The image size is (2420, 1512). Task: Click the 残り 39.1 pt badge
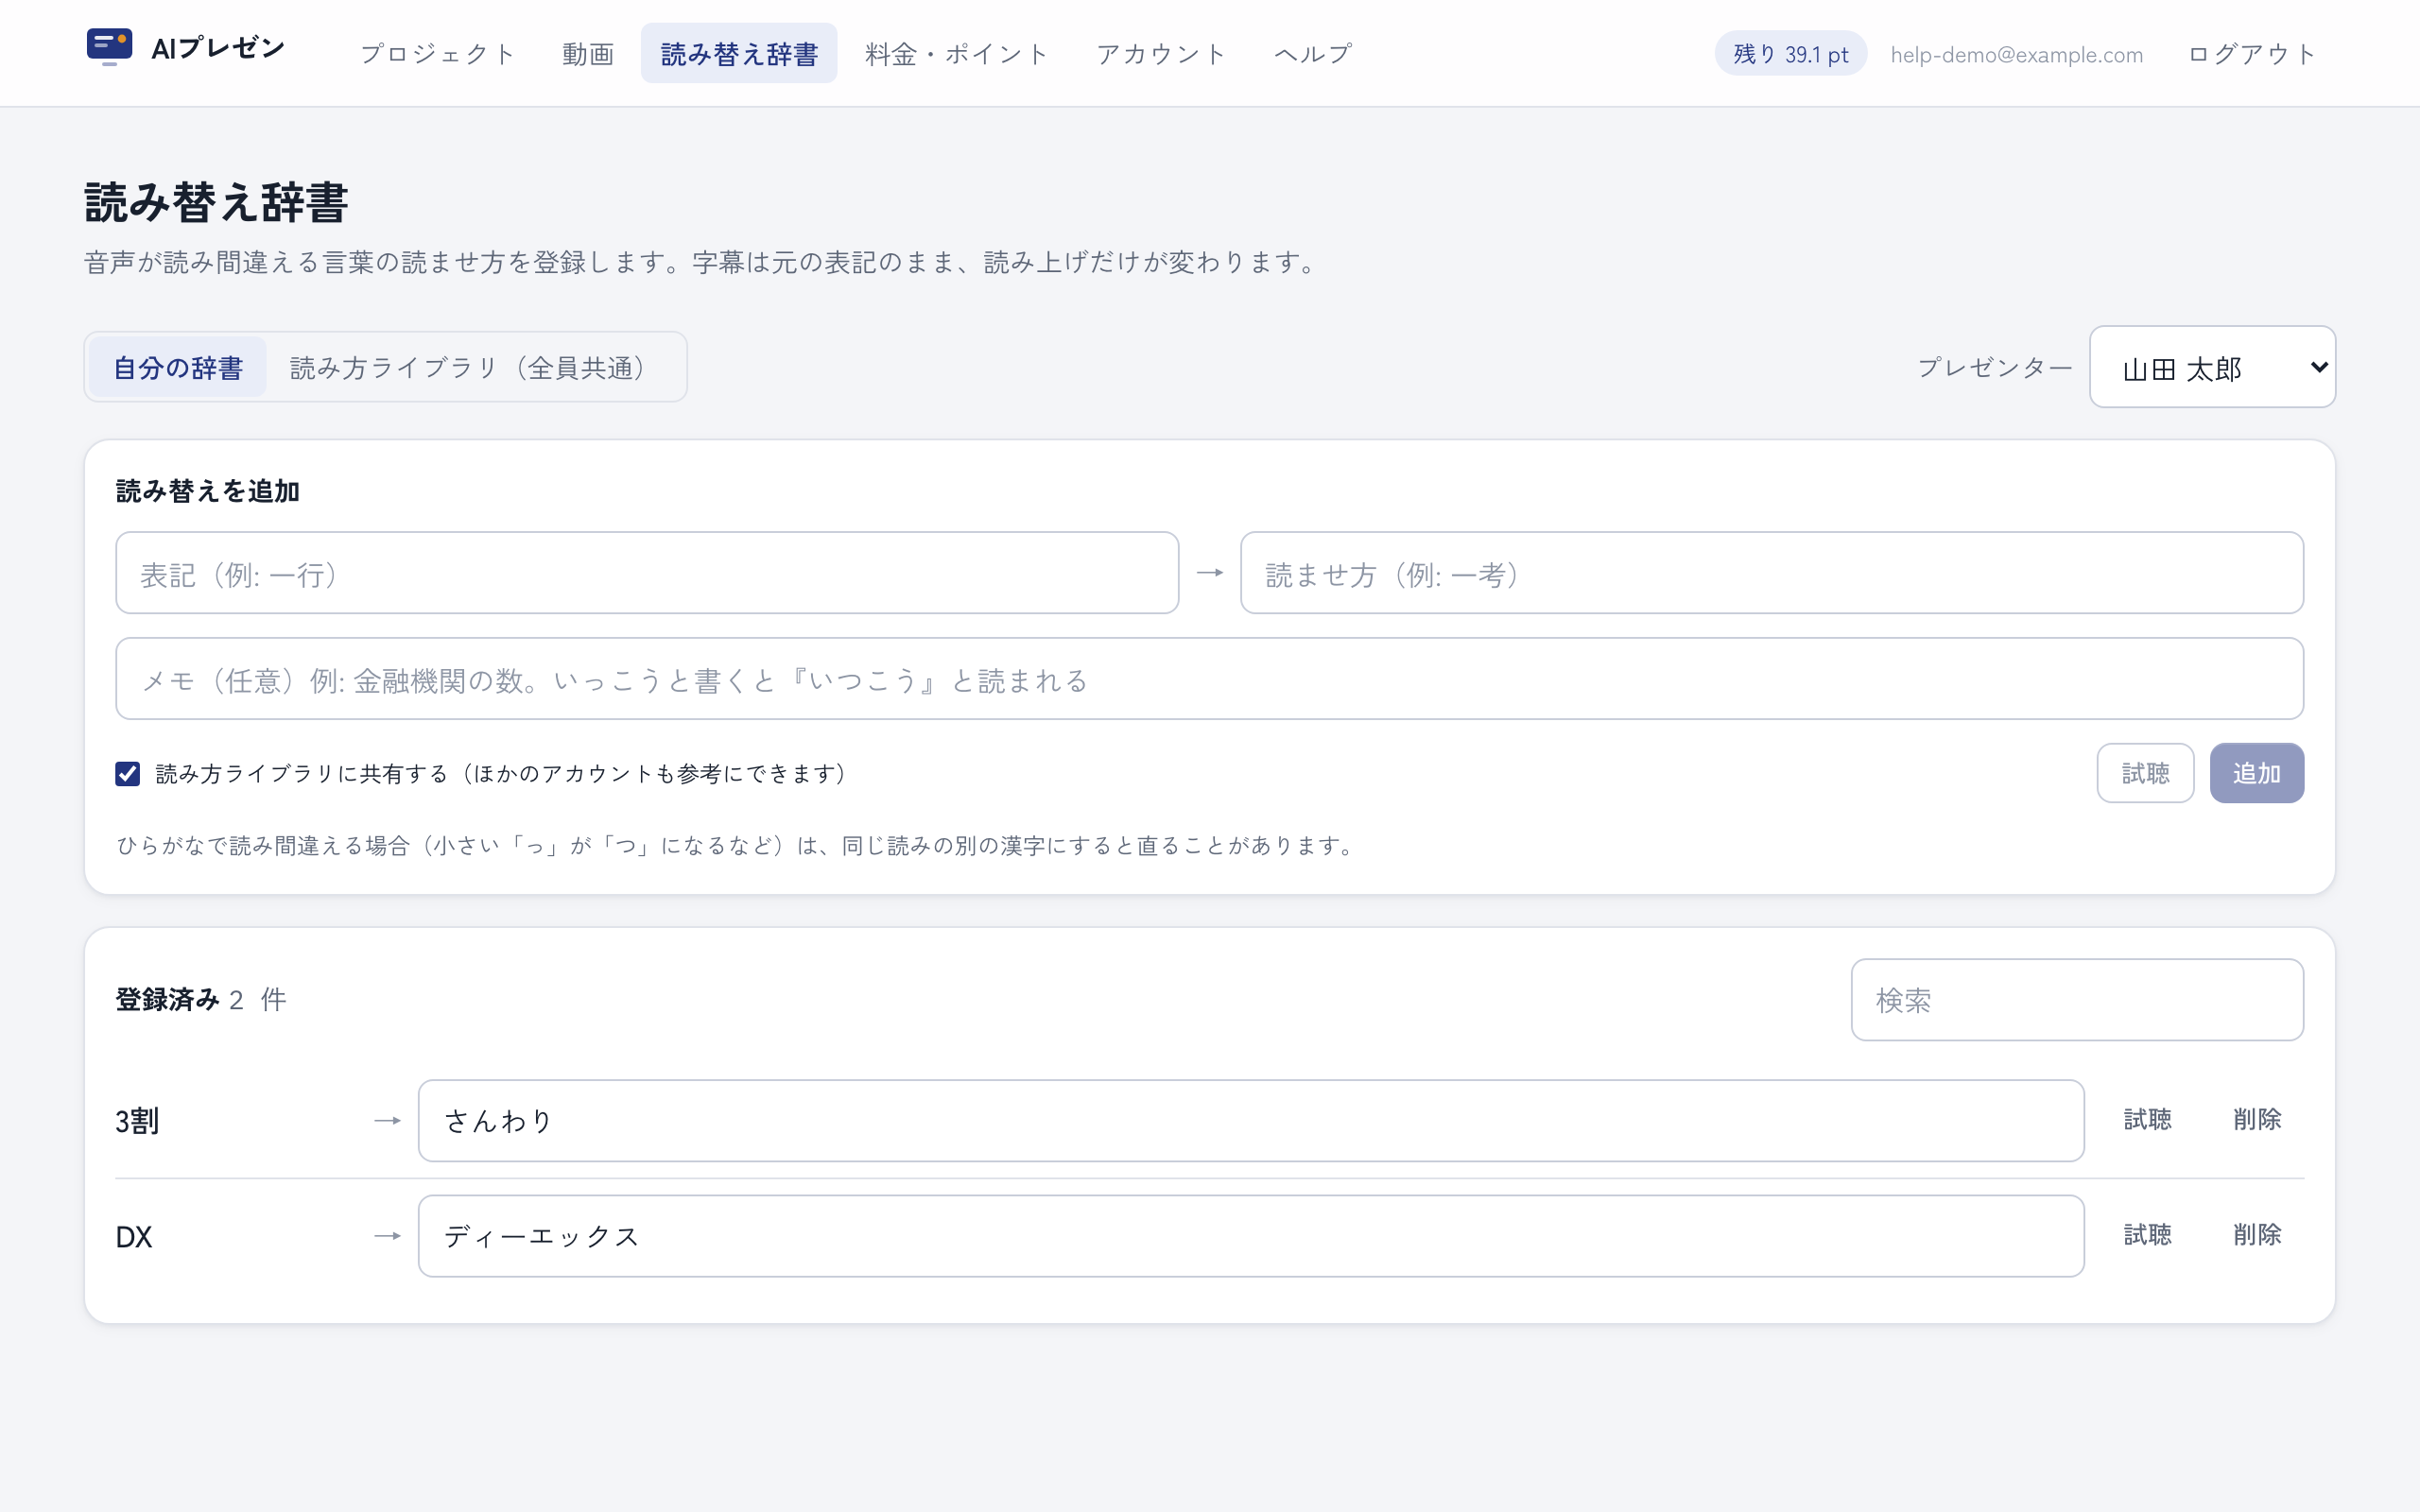pos(1790,54)
